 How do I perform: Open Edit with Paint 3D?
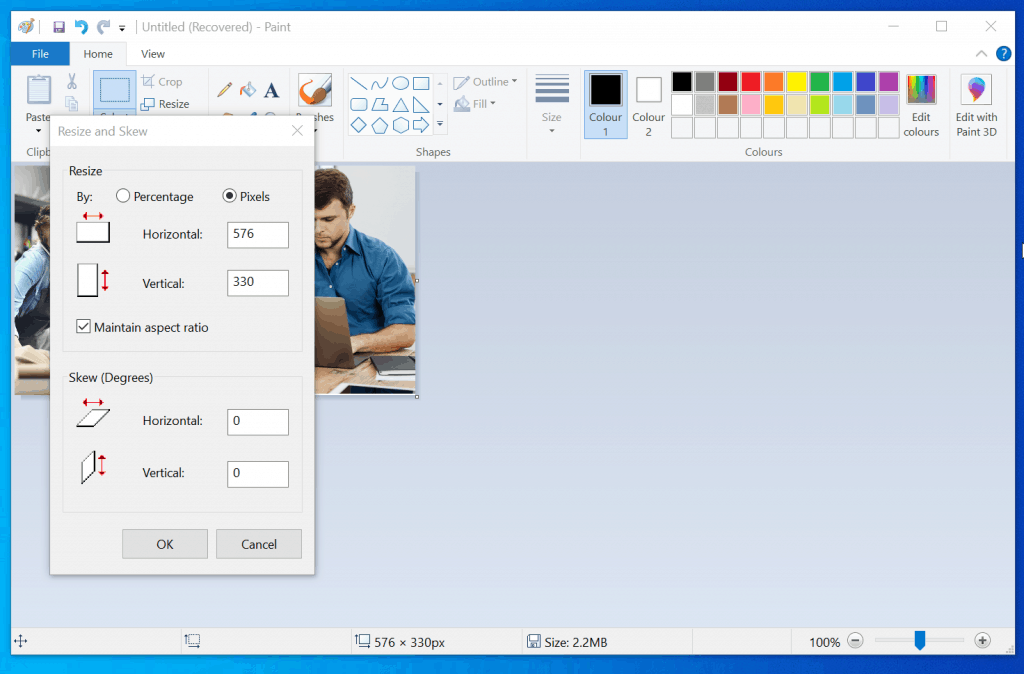coord(975,103)
